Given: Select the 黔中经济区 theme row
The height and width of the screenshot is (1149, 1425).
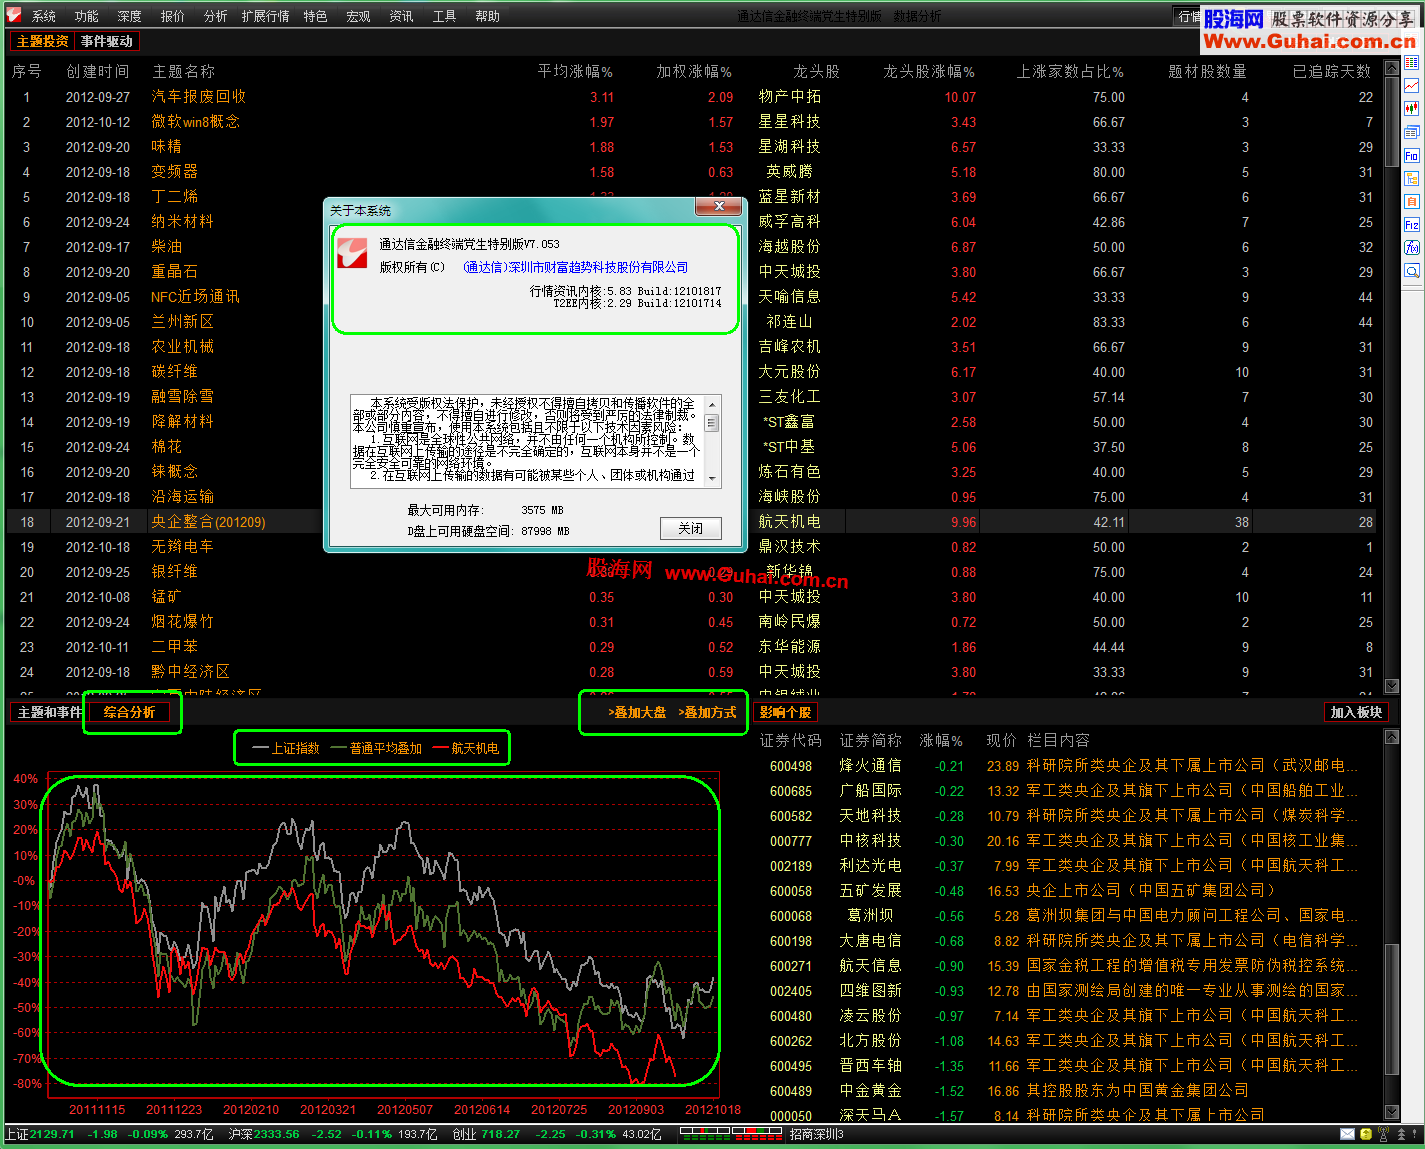Looking at the screenshot, I should tap(690, 672).
